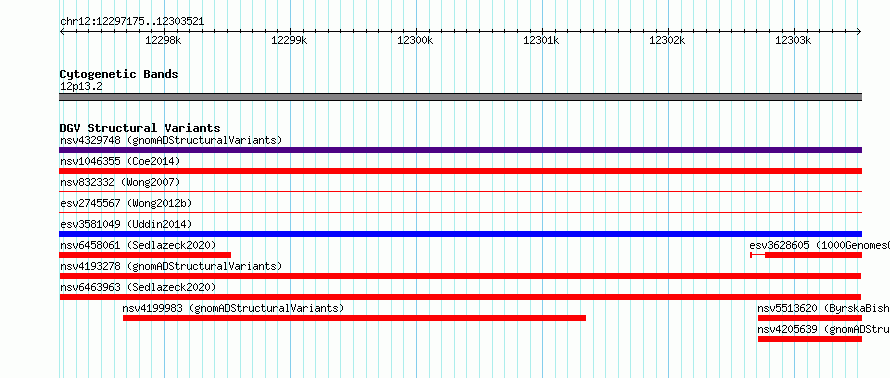Click the 12302k ruler tick label
The image size is (890, 378).
(668, 40)
